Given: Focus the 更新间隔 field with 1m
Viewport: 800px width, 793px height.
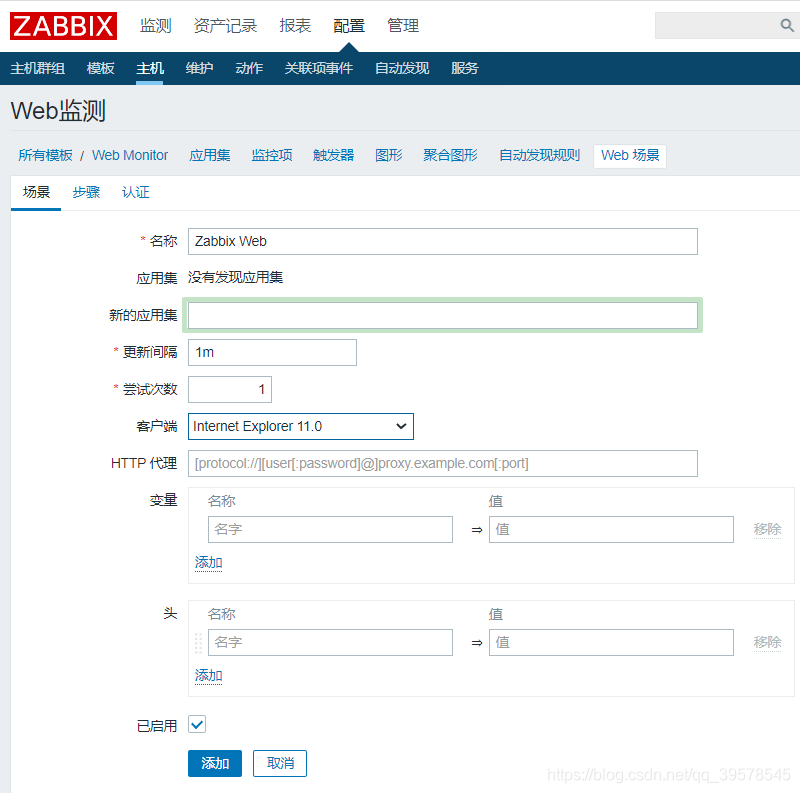Looking at the screenshot, I should (x=272, y=353).
